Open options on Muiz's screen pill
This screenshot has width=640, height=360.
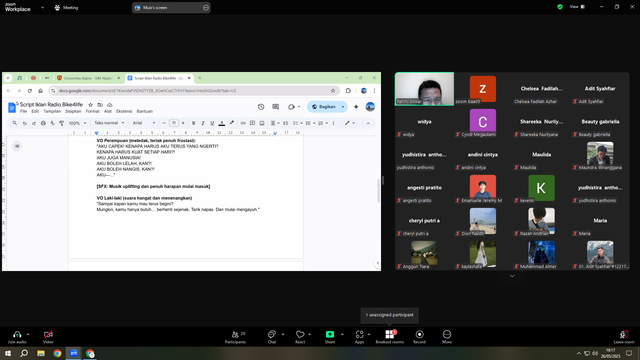pyautogui.click(x=206, y=7)
